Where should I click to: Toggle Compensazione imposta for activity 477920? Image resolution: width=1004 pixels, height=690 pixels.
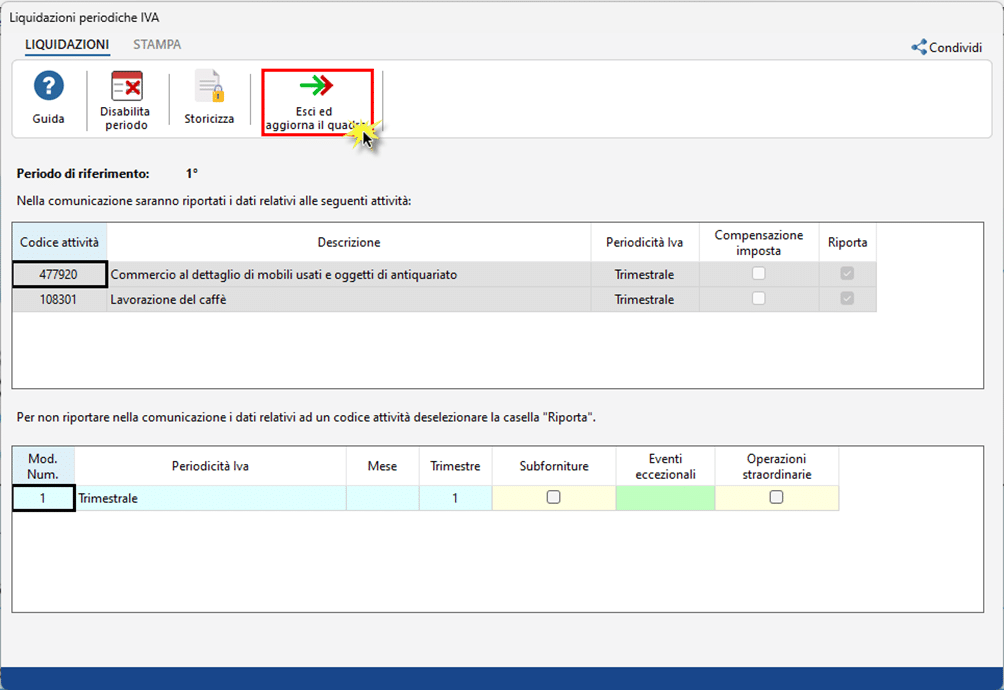point(759,274)
